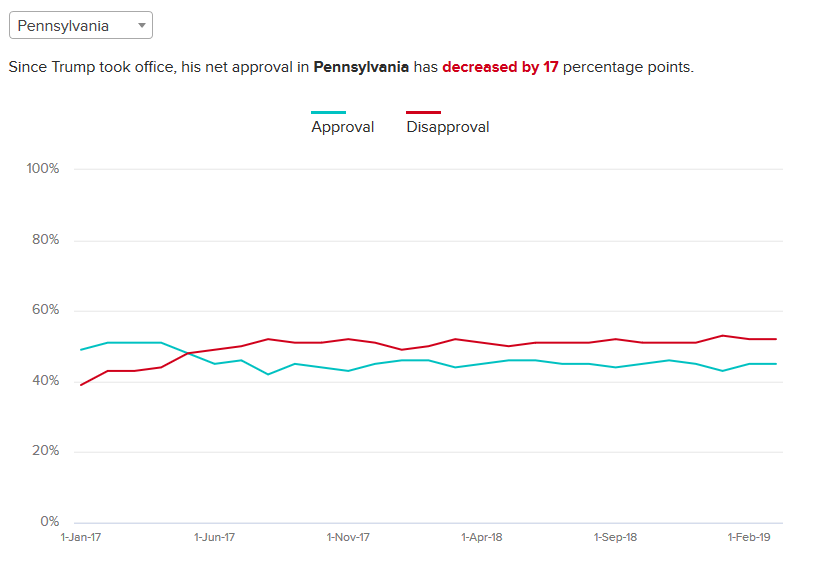Image resolution: width=822 pixels, height=574 pixels.
Task: Click the 100% y-axis label
Action: point(43,169)
